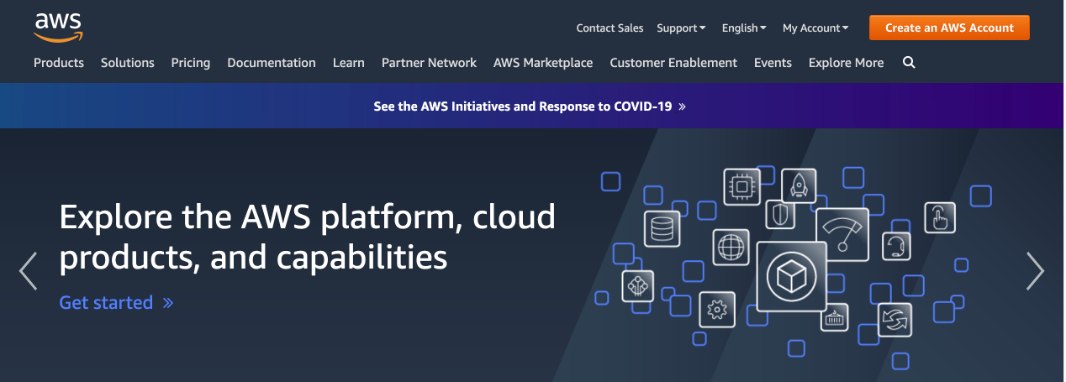The image size is (1066, 382).
Task: Expand the Support dropdown
Action: click(681, 28)
